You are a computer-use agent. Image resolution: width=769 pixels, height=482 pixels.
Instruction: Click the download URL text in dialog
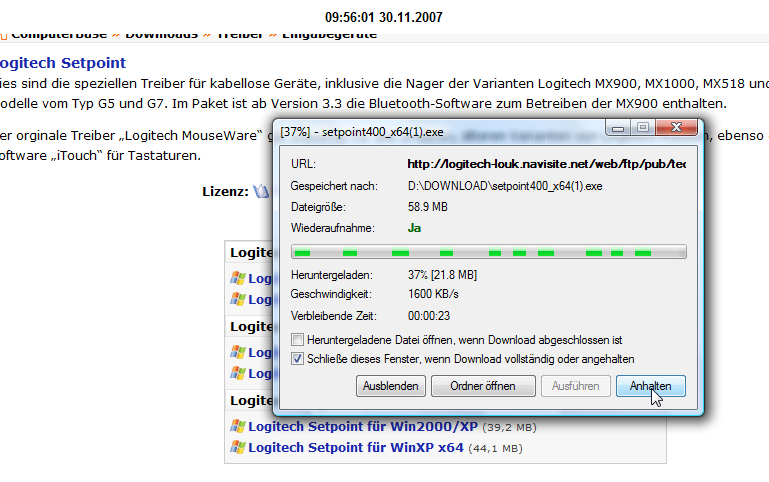click(x=546, y=164)
